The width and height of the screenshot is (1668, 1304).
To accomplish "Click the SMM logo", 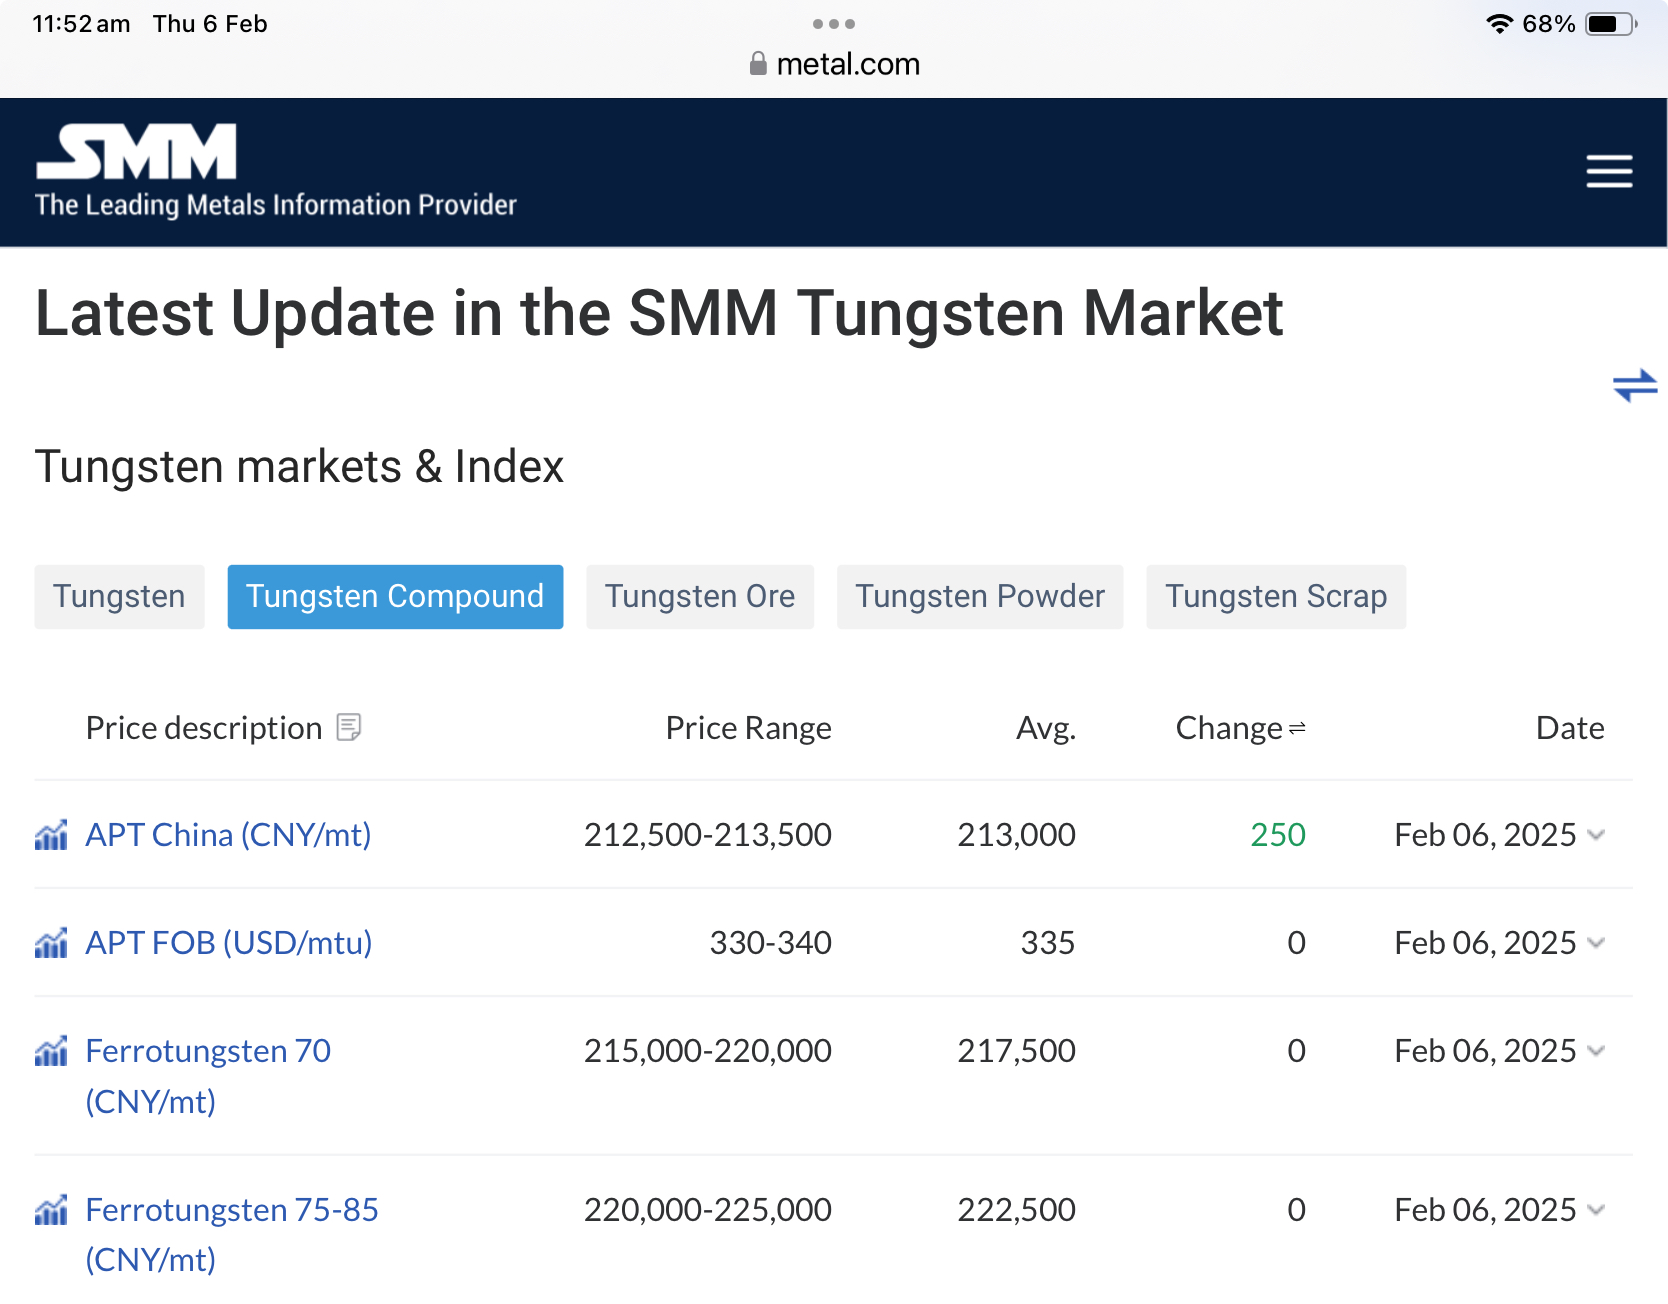I will (137, 152).
